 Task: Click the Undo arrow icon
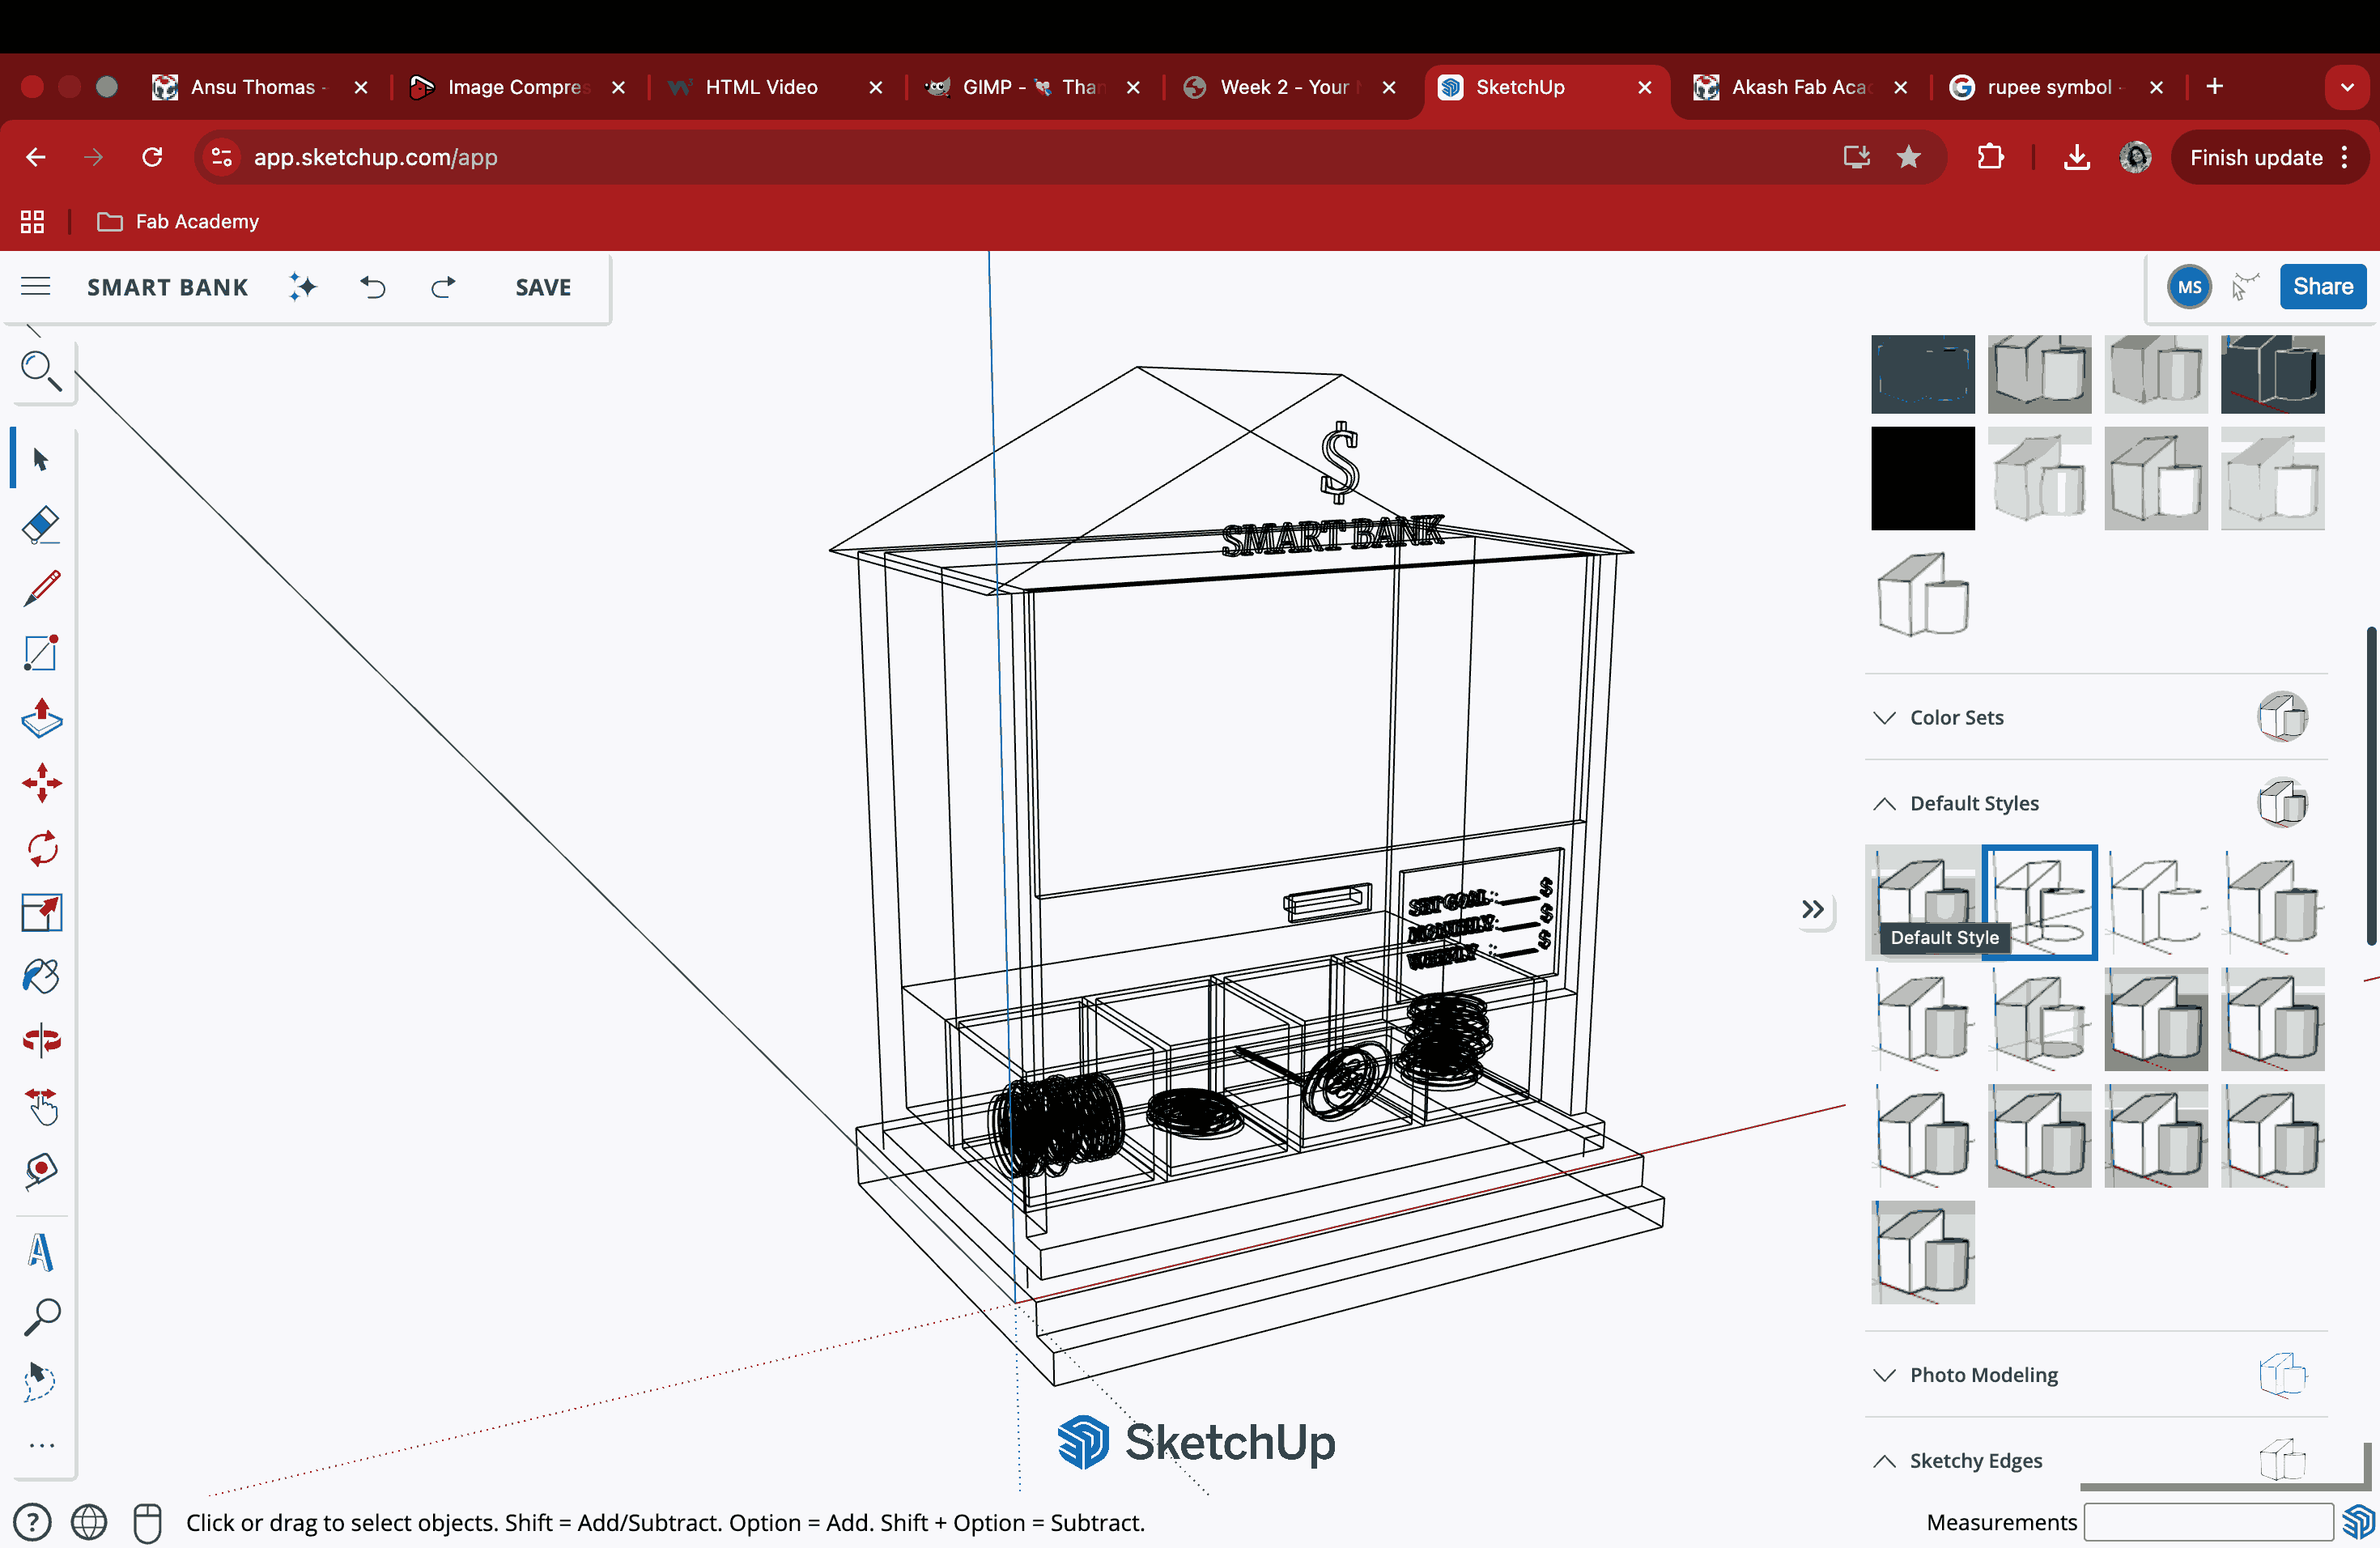373,288
